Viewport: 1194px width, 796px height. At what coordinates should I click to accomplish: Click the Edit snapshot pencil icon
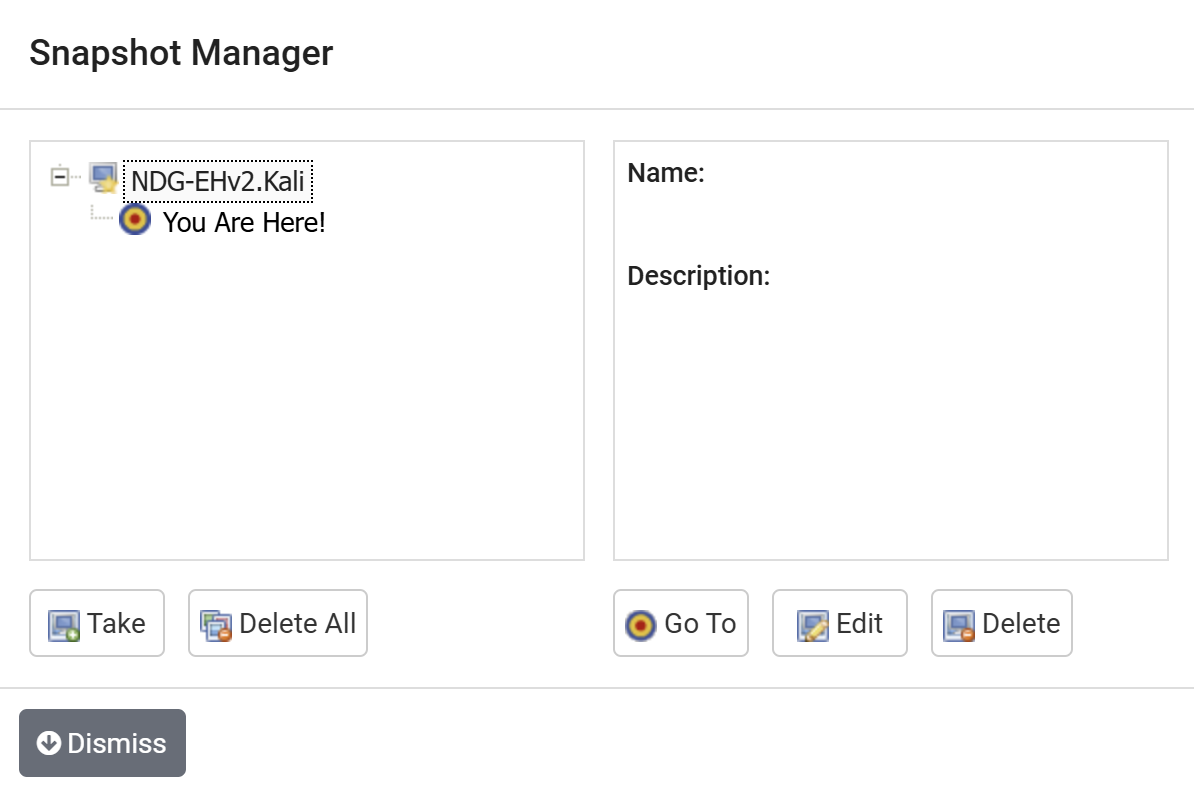coord(812,625)
